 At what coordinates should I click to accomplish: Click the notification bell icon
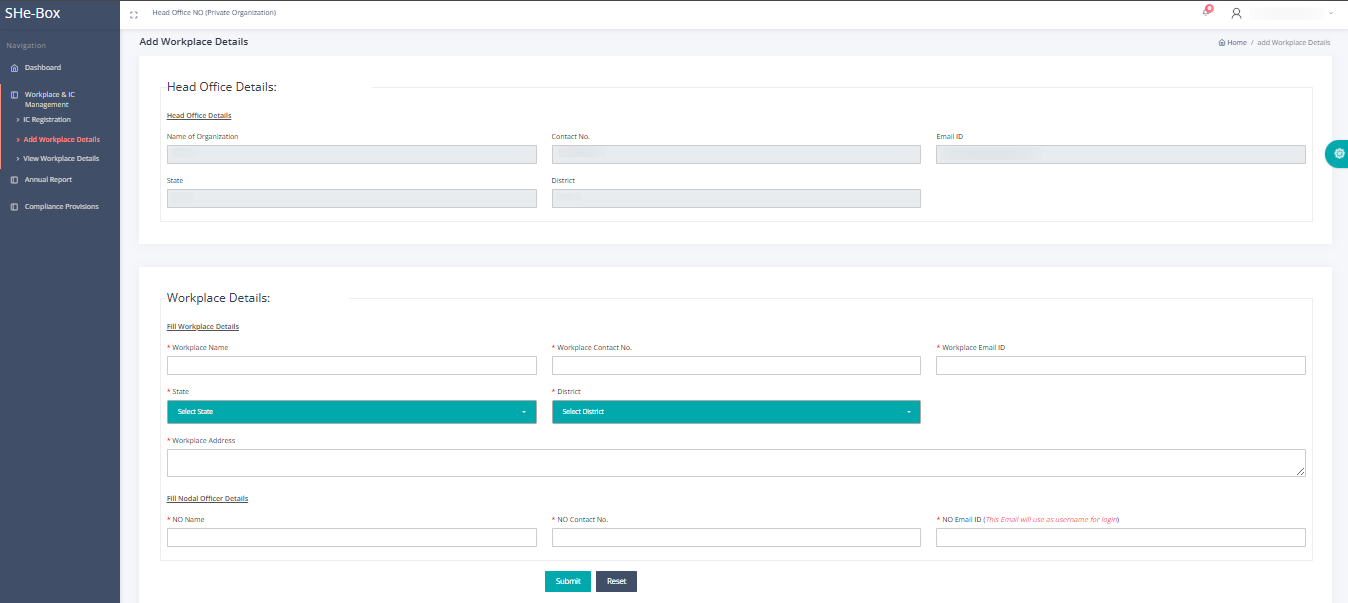tap(1206, 12)
